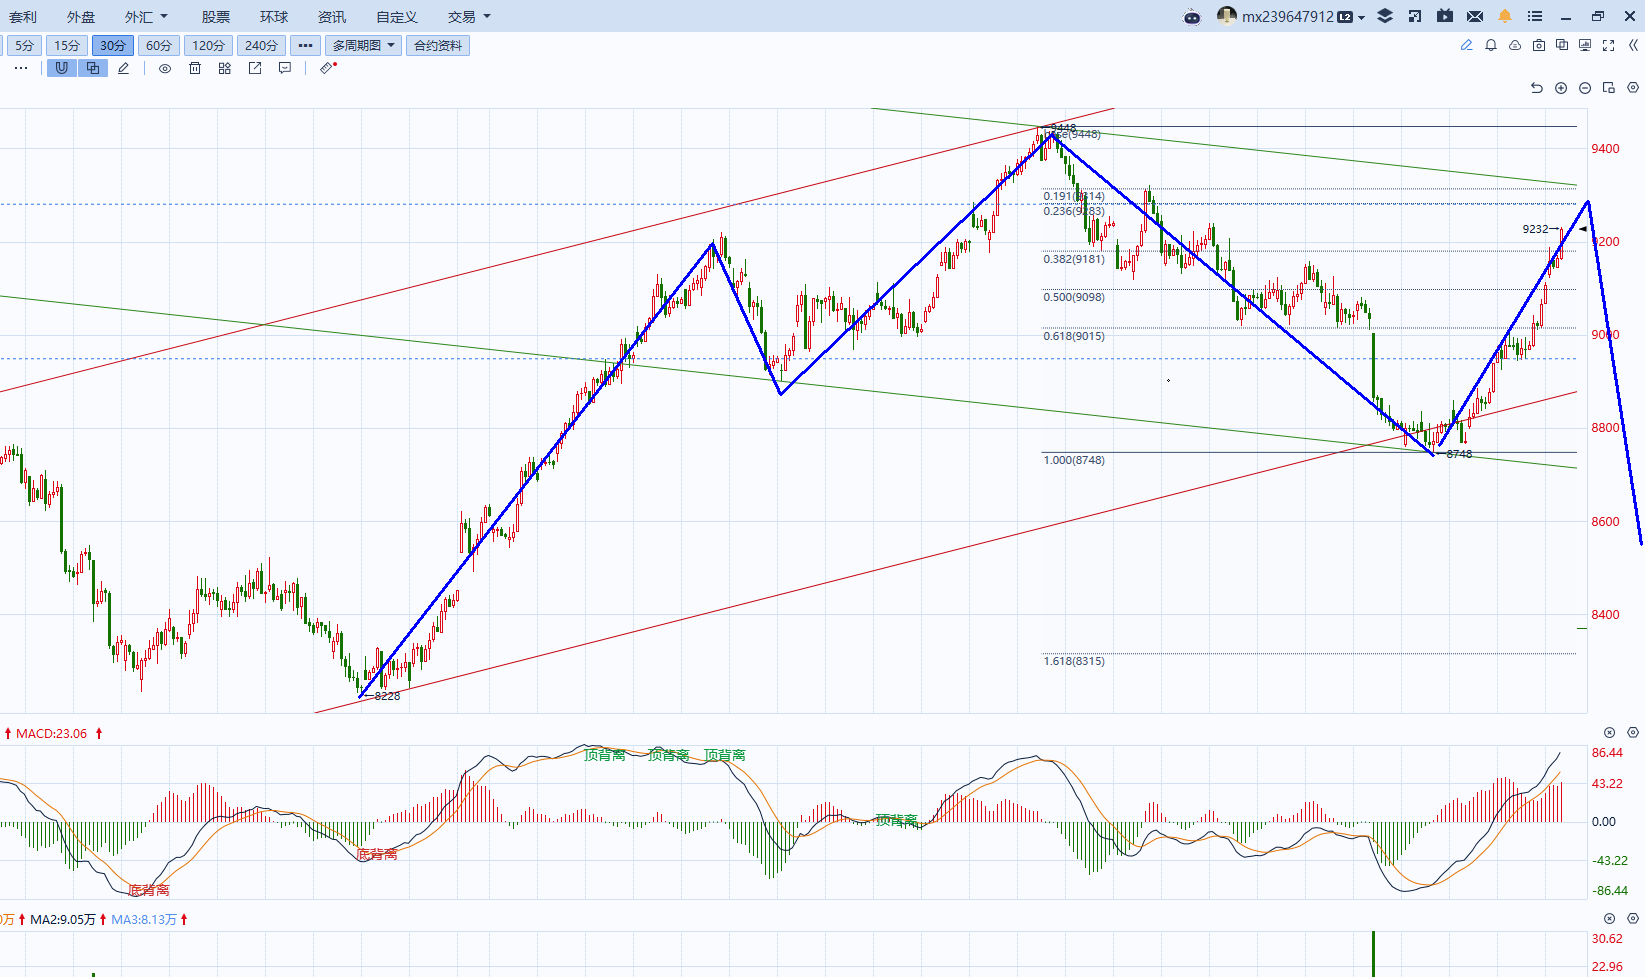Click the overlapping squares overlay icon near camera
This screenshot has width=1645, height=977.
(1562, 45)
